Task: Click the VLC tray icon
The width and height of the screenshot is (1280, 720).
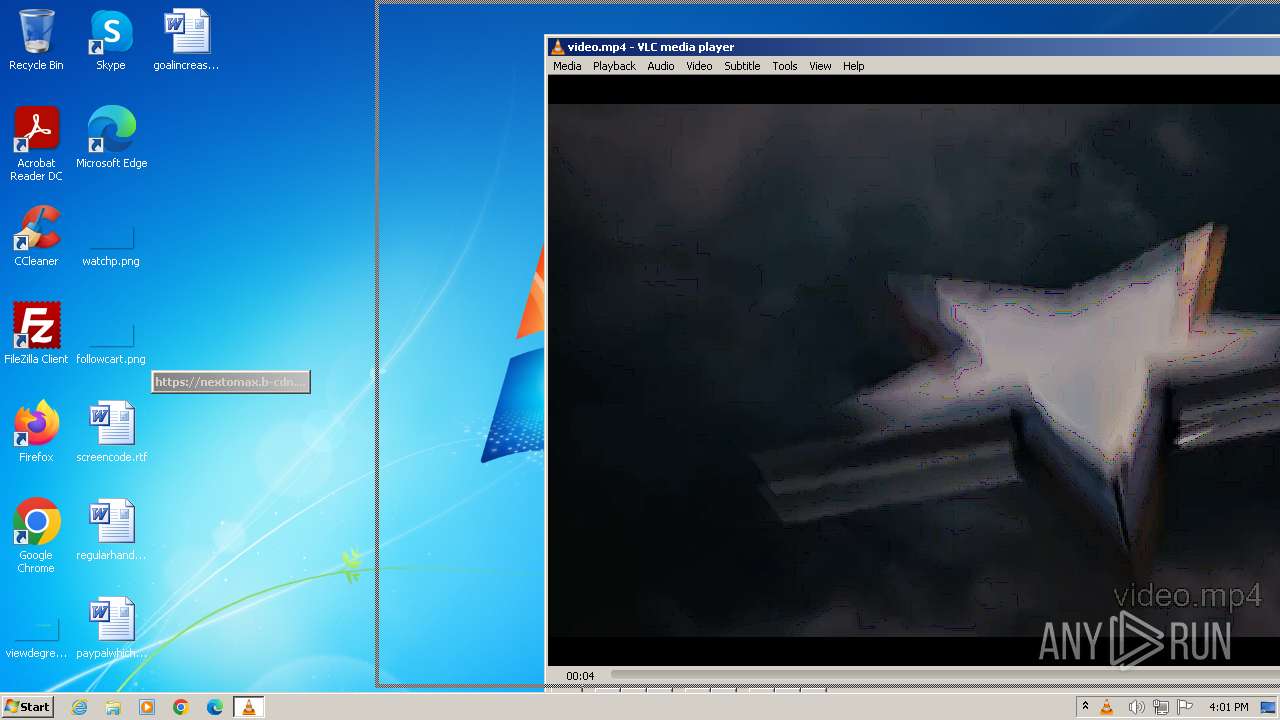Action: 1107,707
